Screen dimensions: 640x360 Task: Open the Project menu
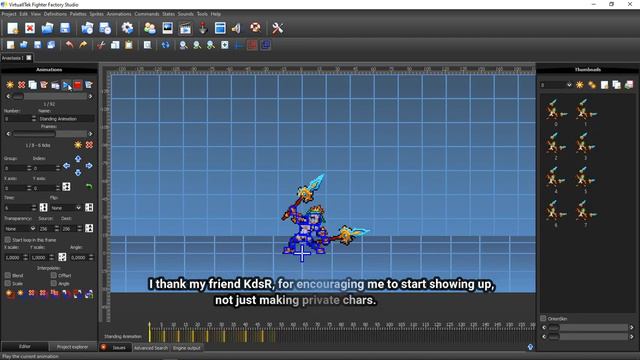pos(9,14)
